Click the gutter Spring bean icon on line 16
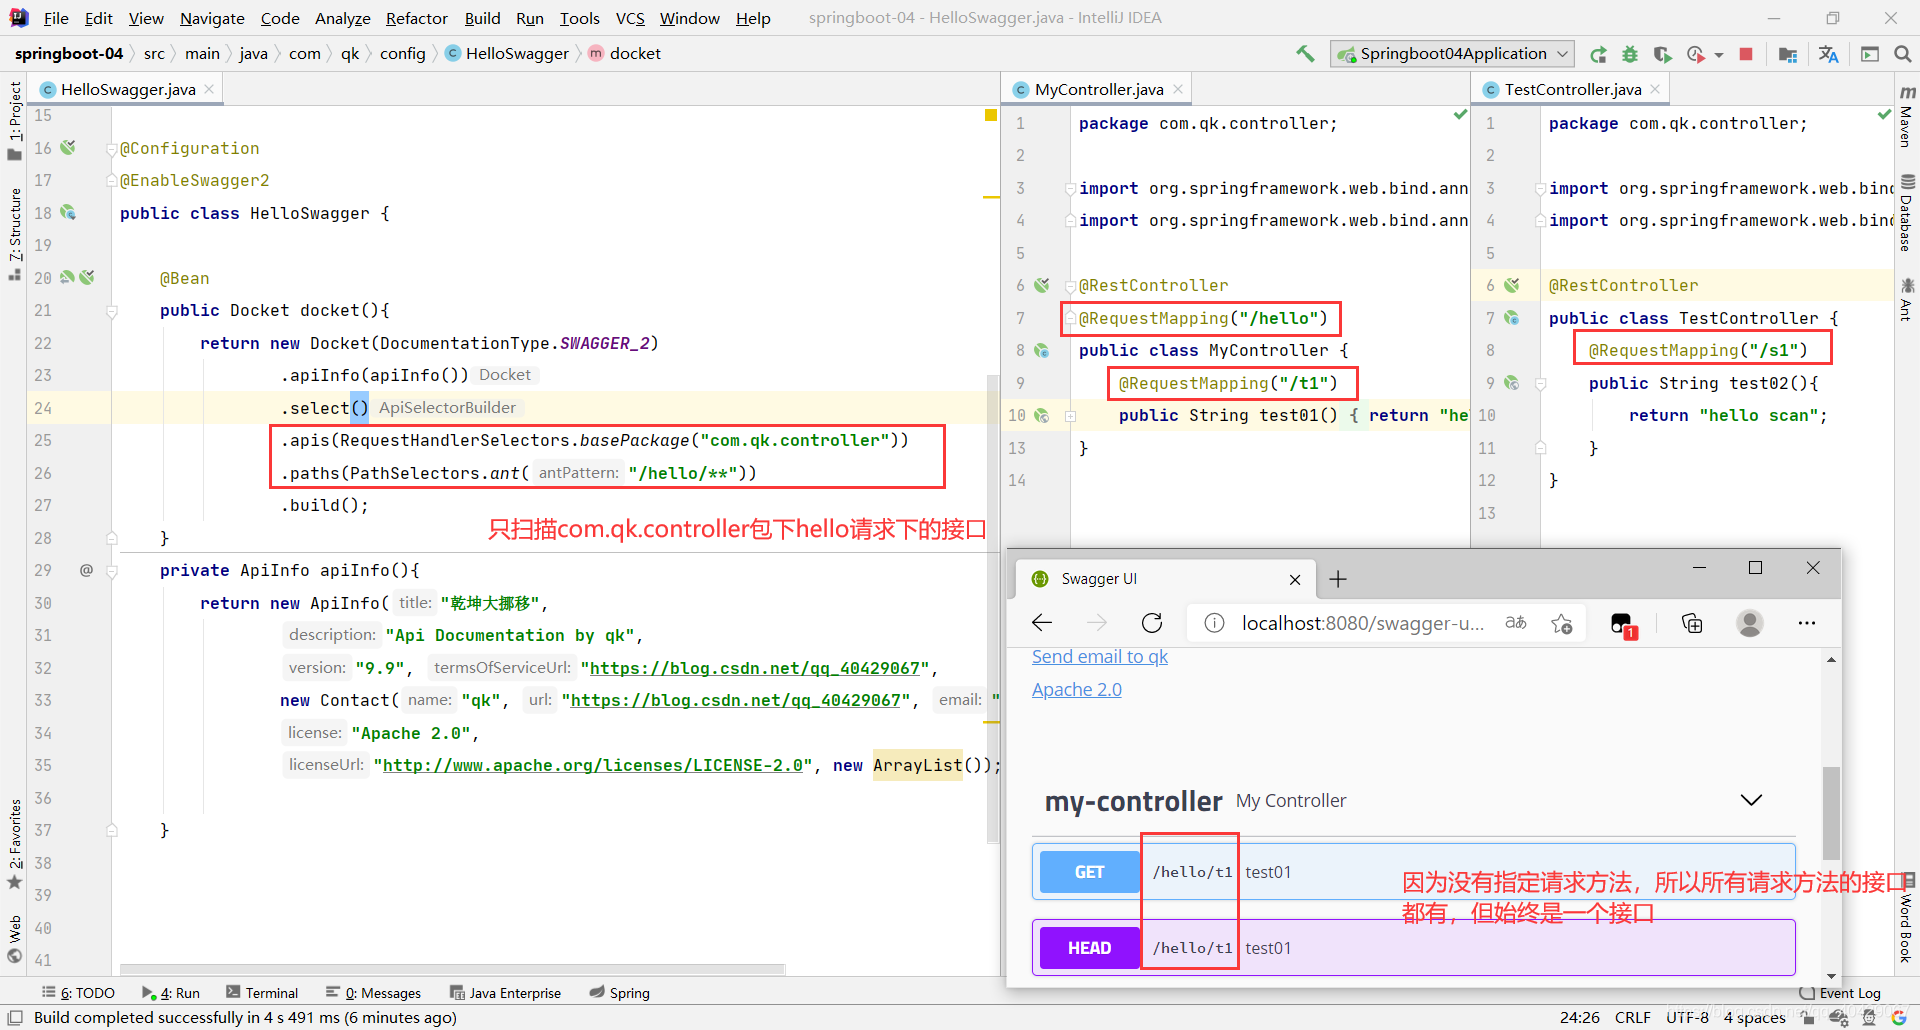The image size is (1920, 1030). click(68, 148)
